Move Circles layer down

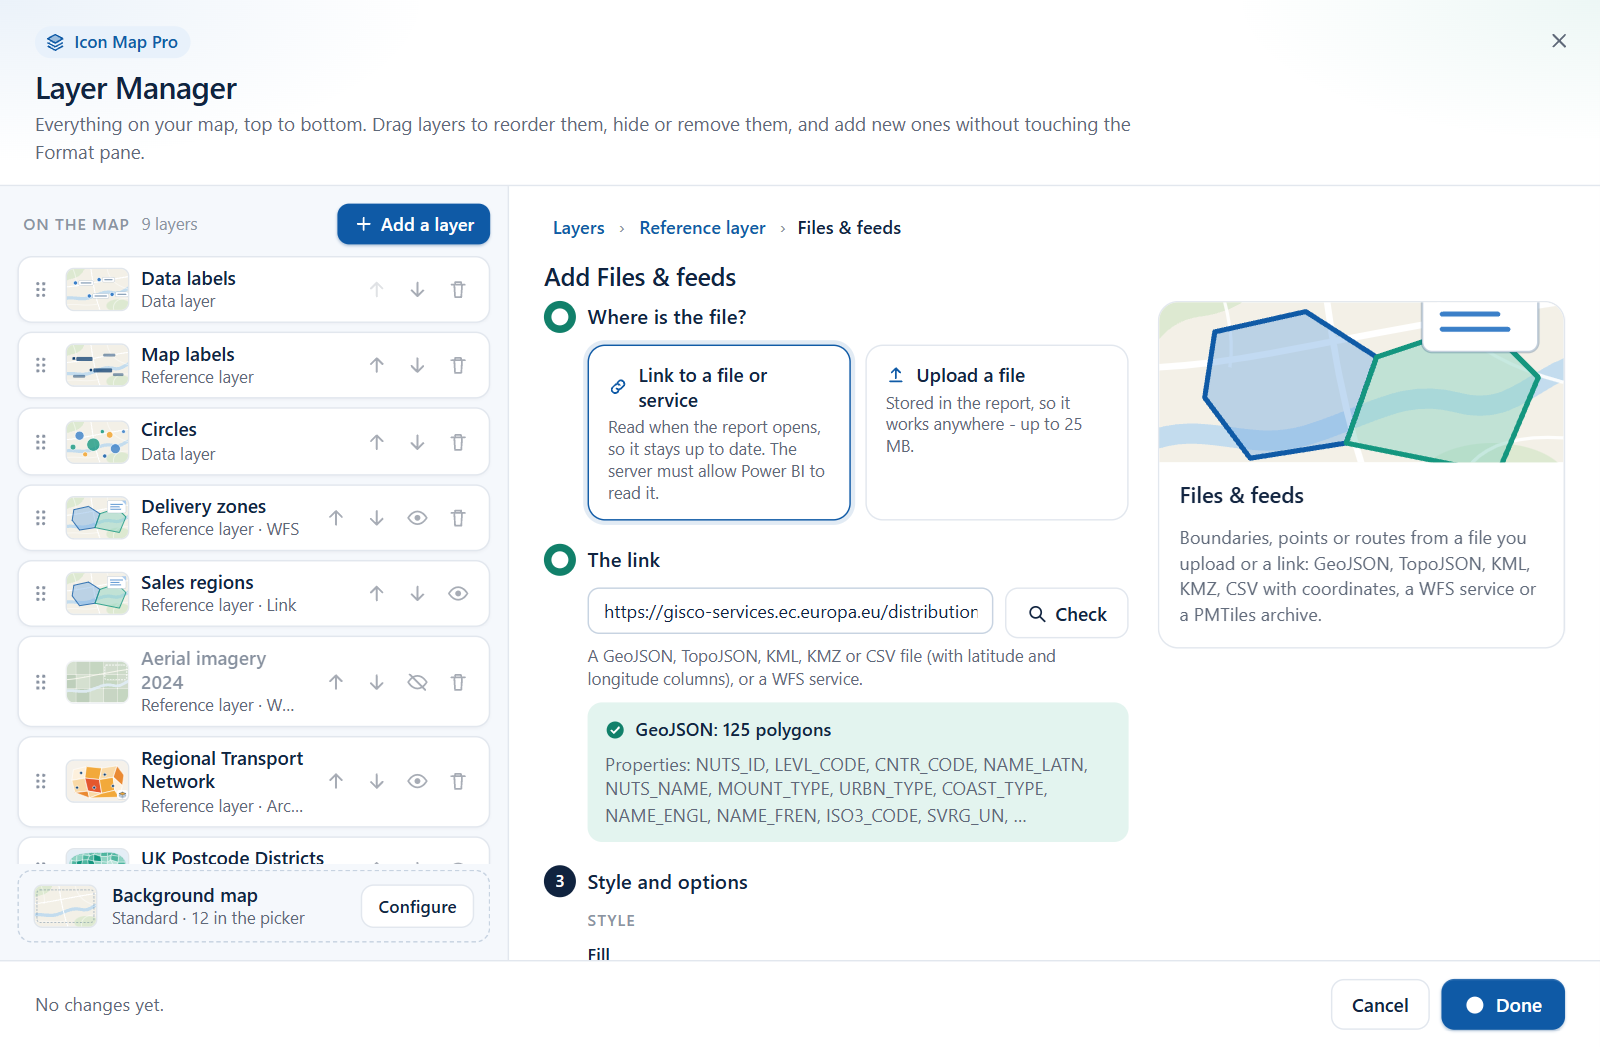pyautogui.click(x=417, y=442)
